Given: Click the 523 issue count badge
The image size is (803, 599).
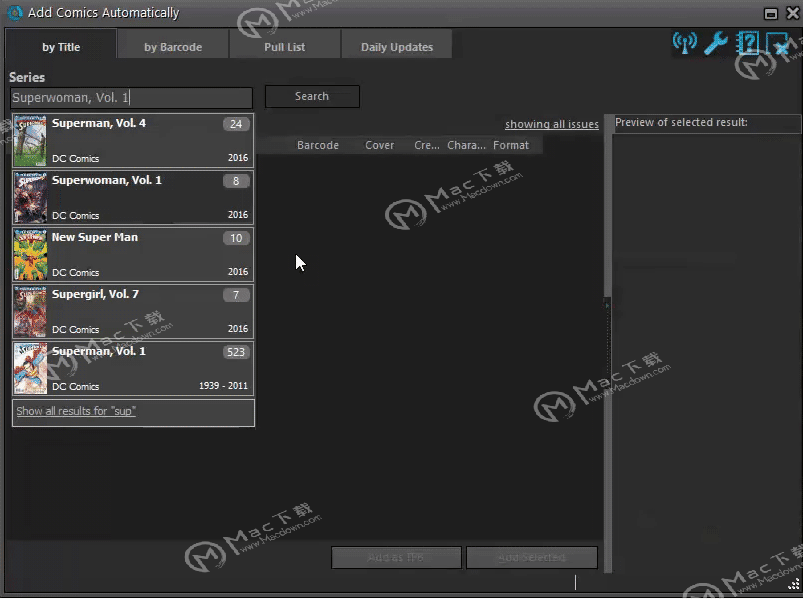Looking at the screenshot, I should 236,352.
